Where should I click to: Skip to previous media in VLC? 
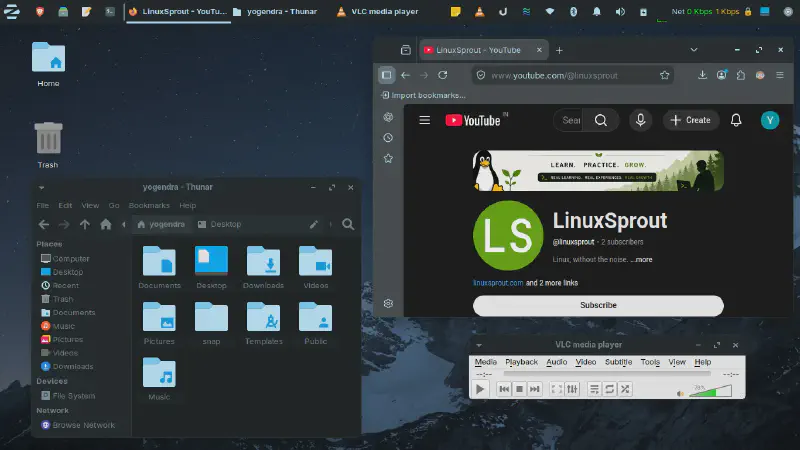[x=504, y=389]
